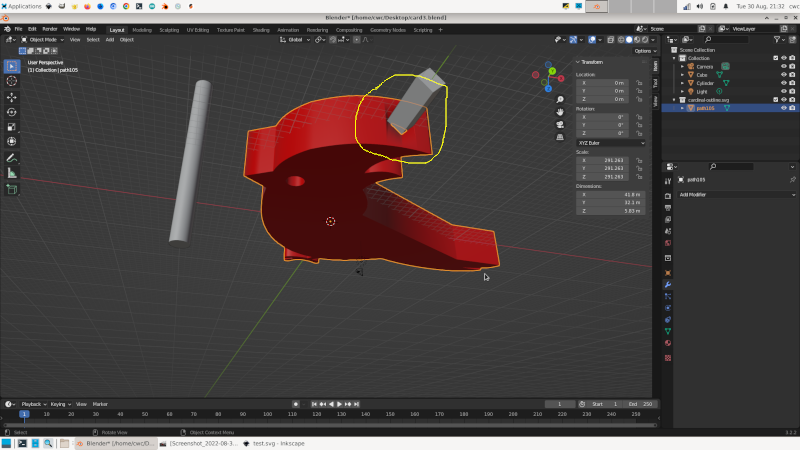This screenshot has height=450, width=800.
Task: Toggle the camera view icon
Action: pos(560,124)
